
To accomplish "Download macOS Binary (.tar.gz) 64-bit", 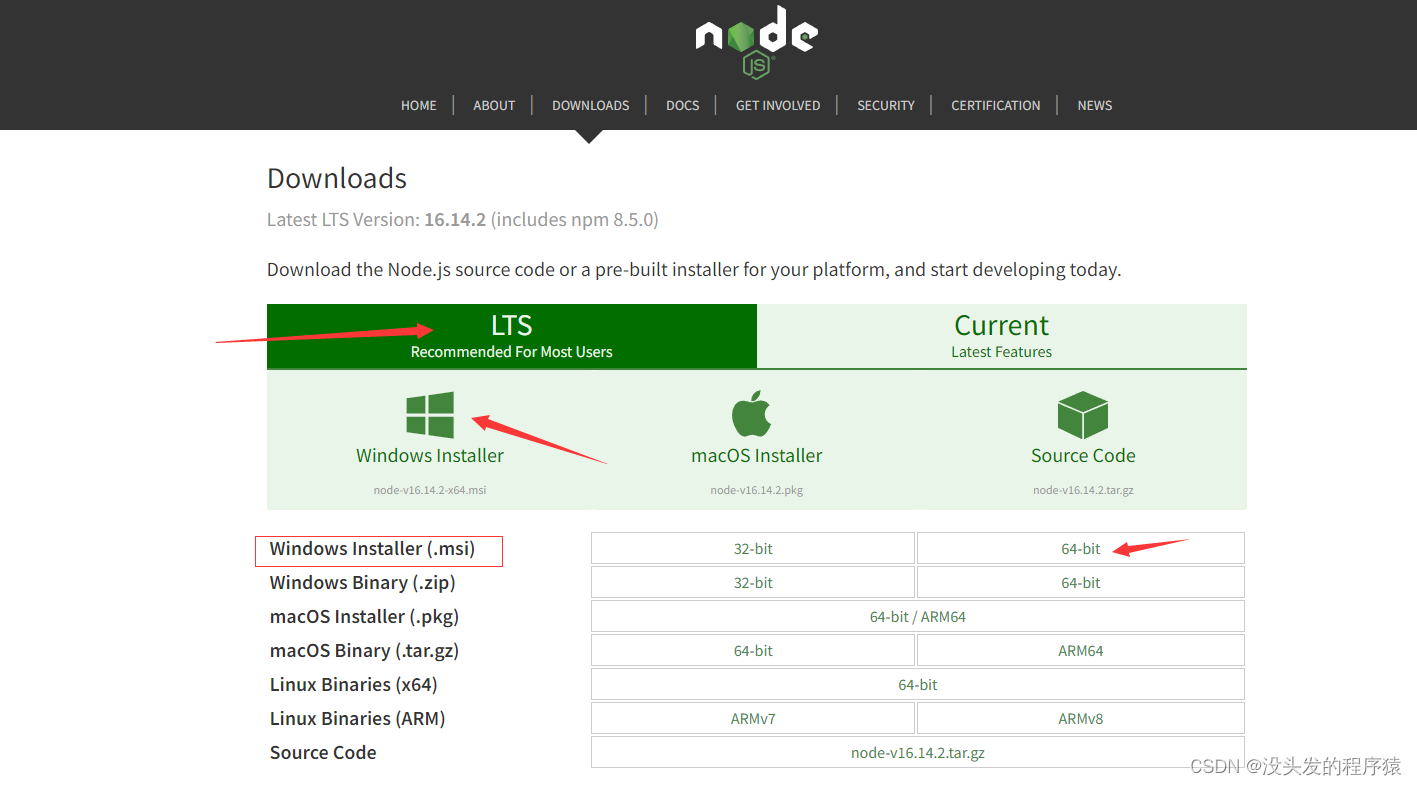I will click(x=753, y=650).
